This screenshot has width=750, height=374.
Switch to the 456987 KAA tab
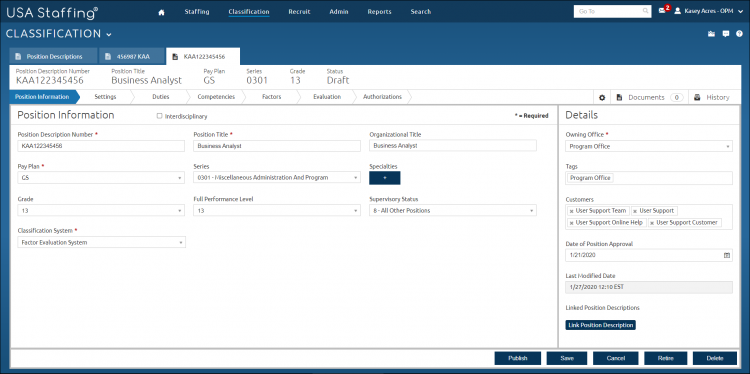(132, 56)
